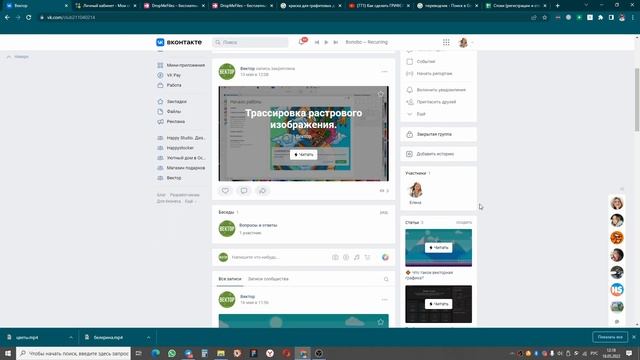Click the VK search field

pos(250,42)
